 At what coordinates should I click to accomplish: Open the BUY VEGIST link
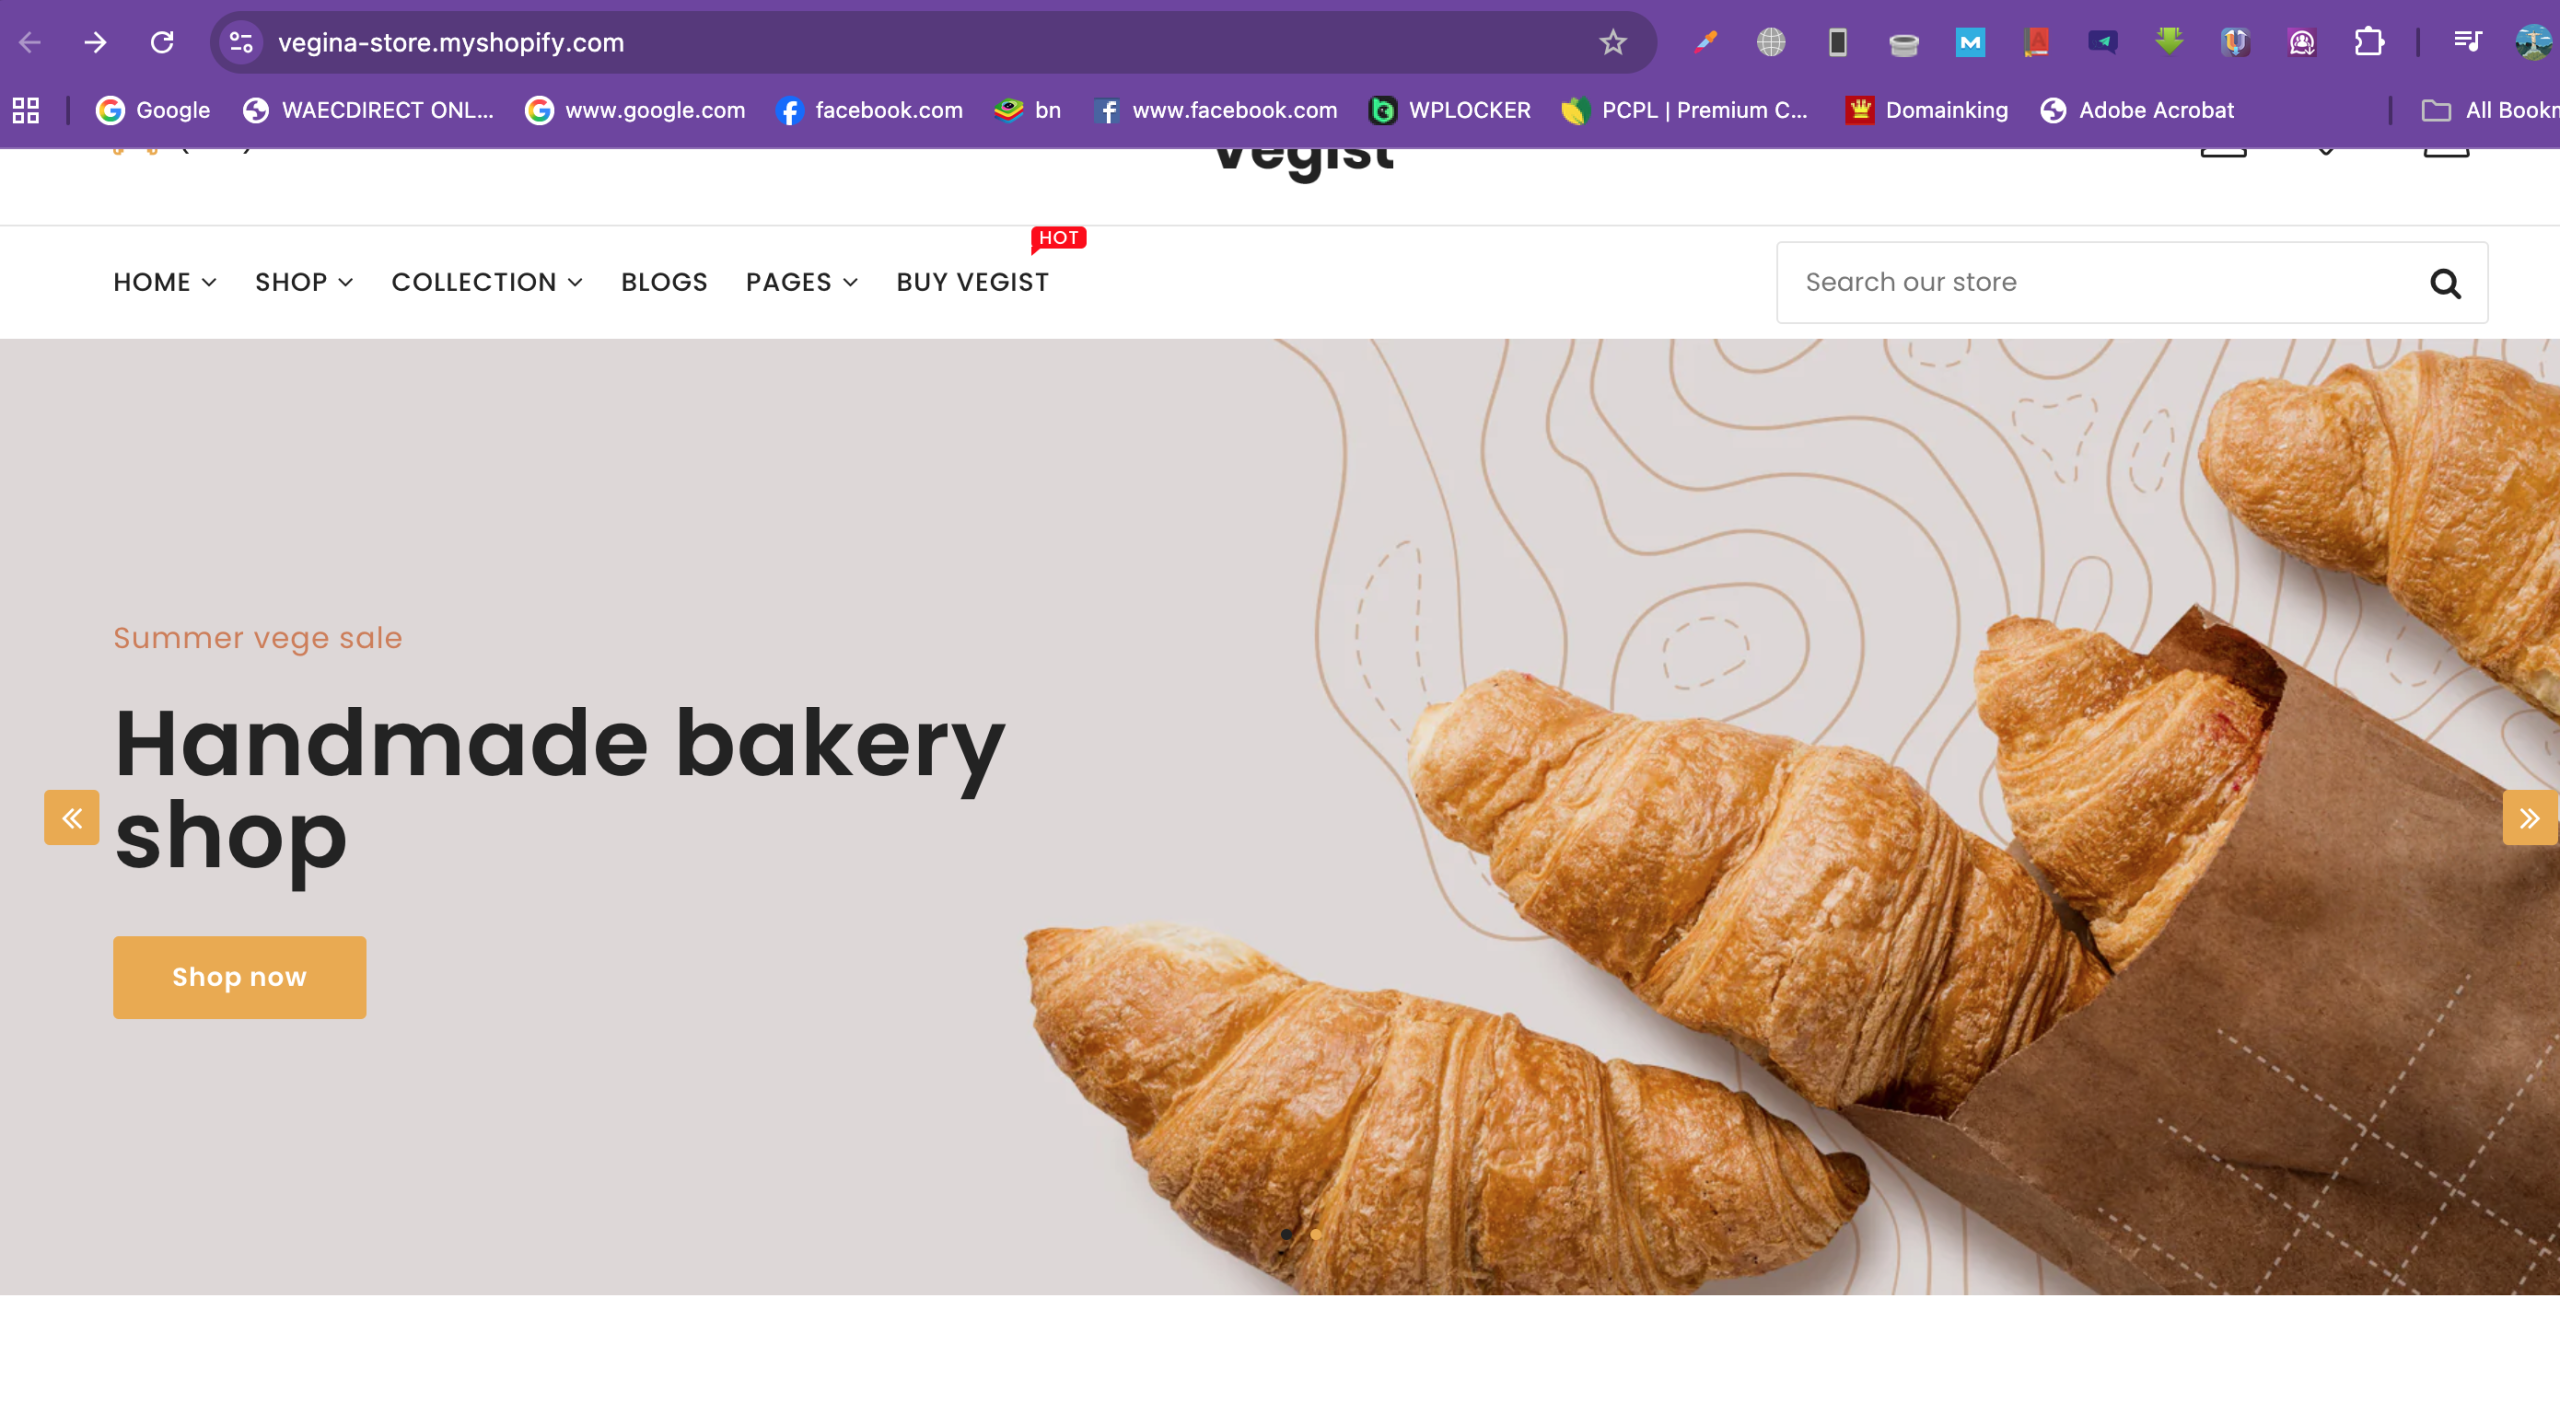(x=972, y=282)
